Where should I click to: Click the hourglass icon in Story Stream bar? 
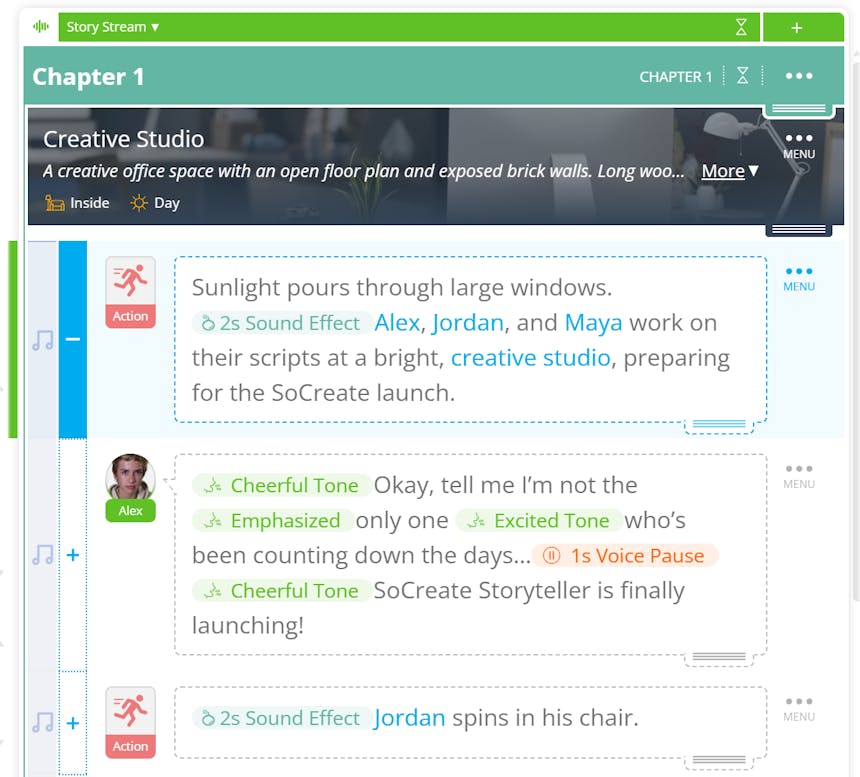pos(741,27)
